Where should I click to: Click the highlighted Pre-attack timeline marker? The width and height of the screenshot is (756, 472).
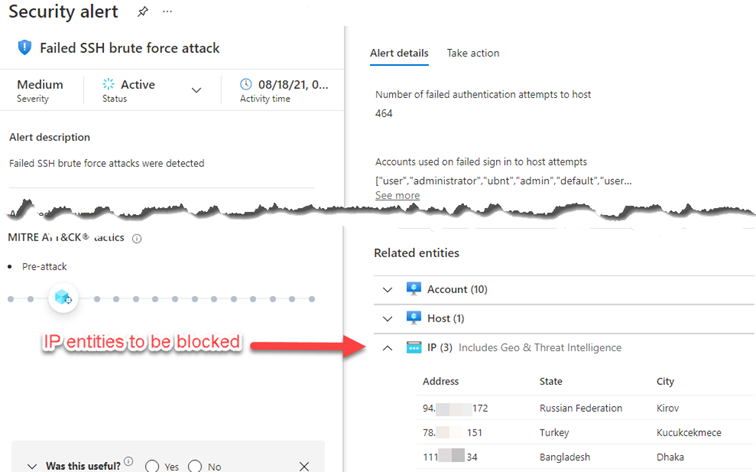[x=63, y=298]
